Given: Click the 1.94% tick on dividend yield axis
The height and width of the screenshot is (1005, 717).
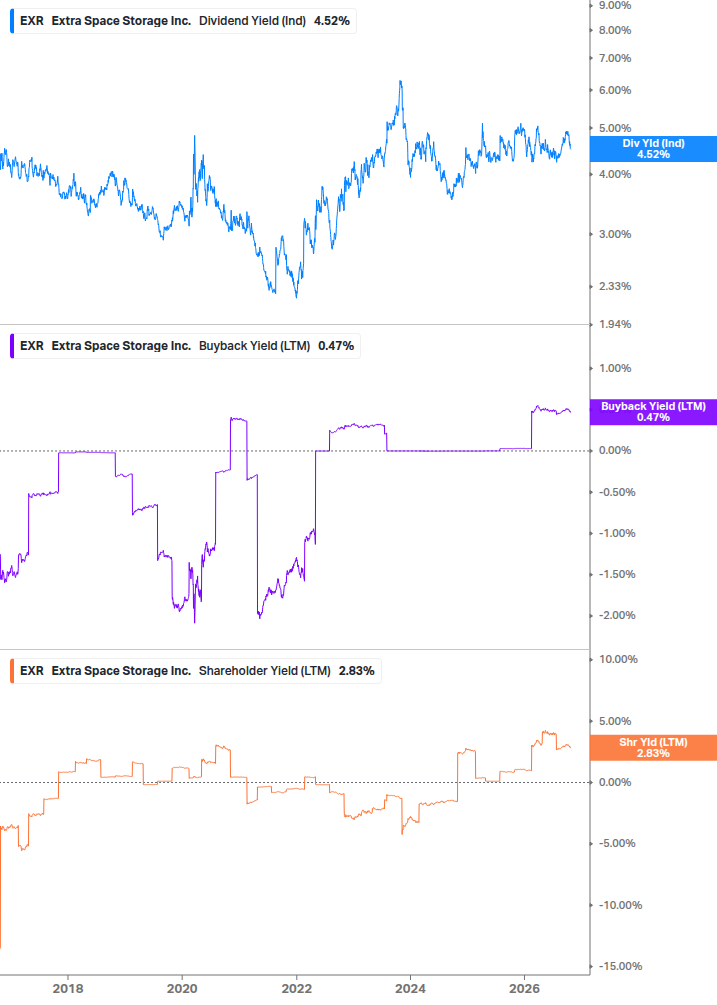Looking at the screenshot, I should pyautogui.click(x=615, y=324).
